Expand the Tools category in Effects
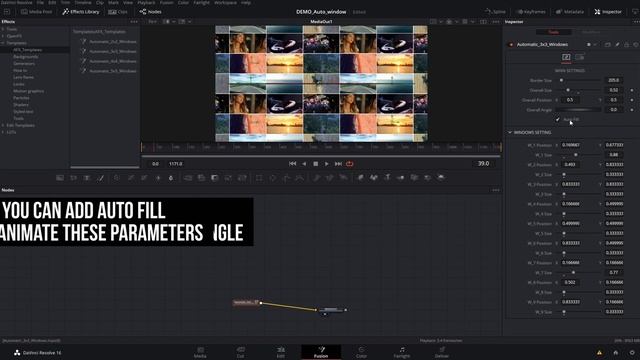Image resolution: width=640 pixels, height=360 pixels. coord(3,29)
